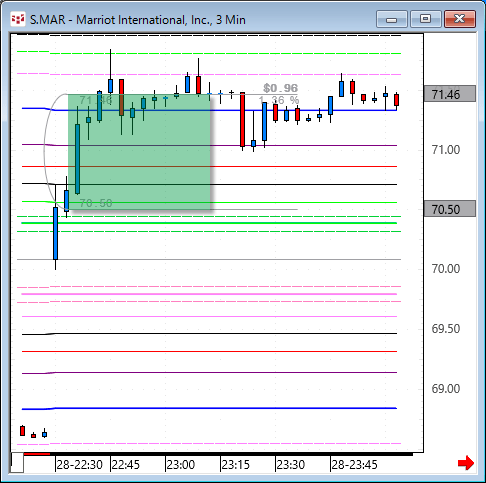This screenshot has width=486, height=483.
Task: Close the S.MAR chart window
Action: pyautogui.click(x=460, y=19)
